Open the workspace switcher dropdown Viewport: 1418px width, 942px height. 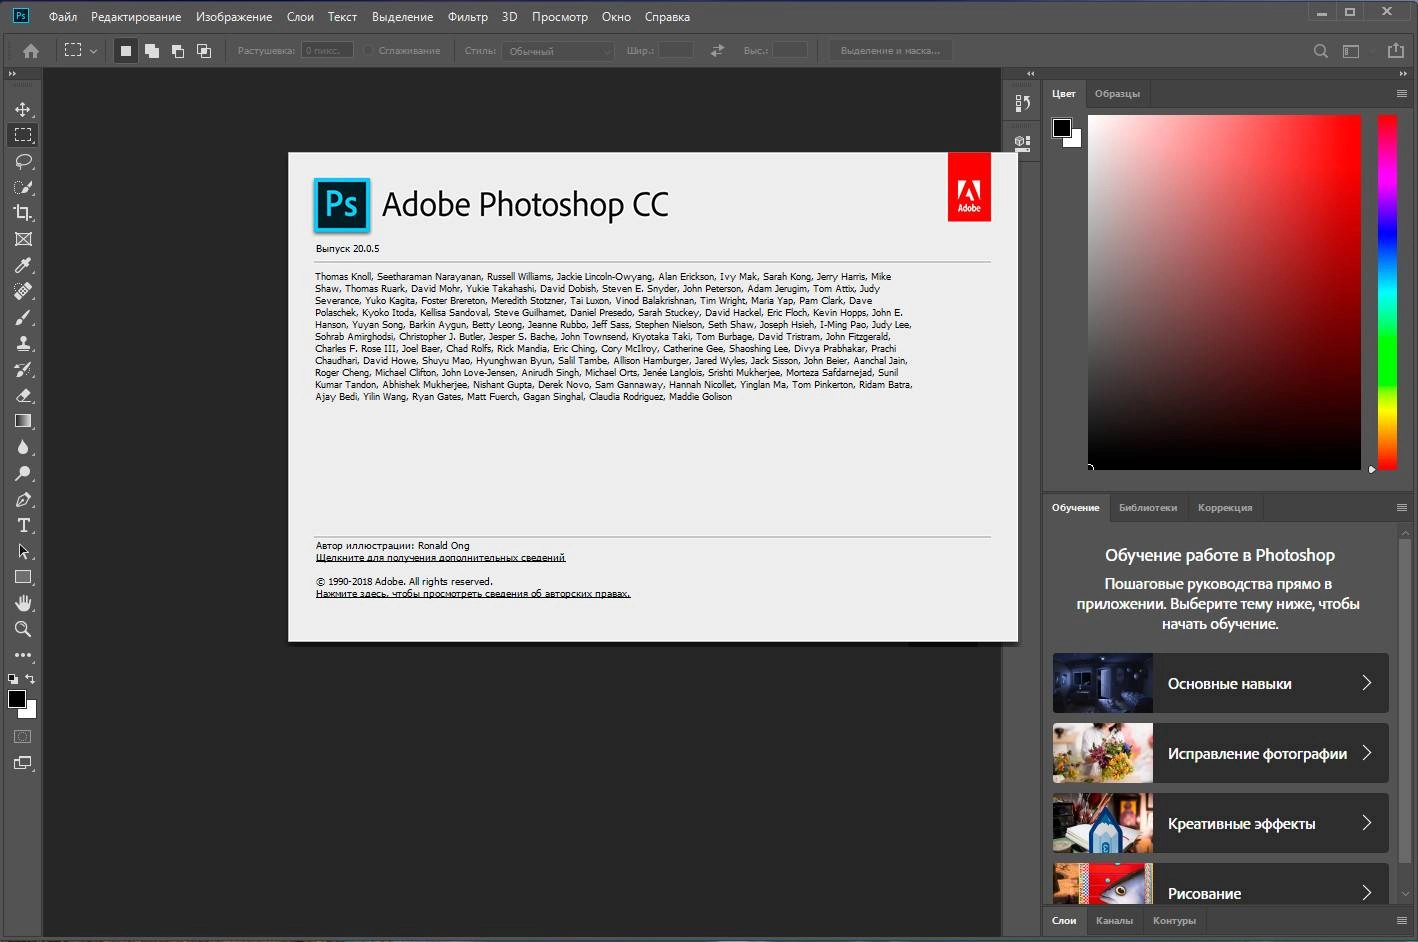click(x=1351, y=51)
